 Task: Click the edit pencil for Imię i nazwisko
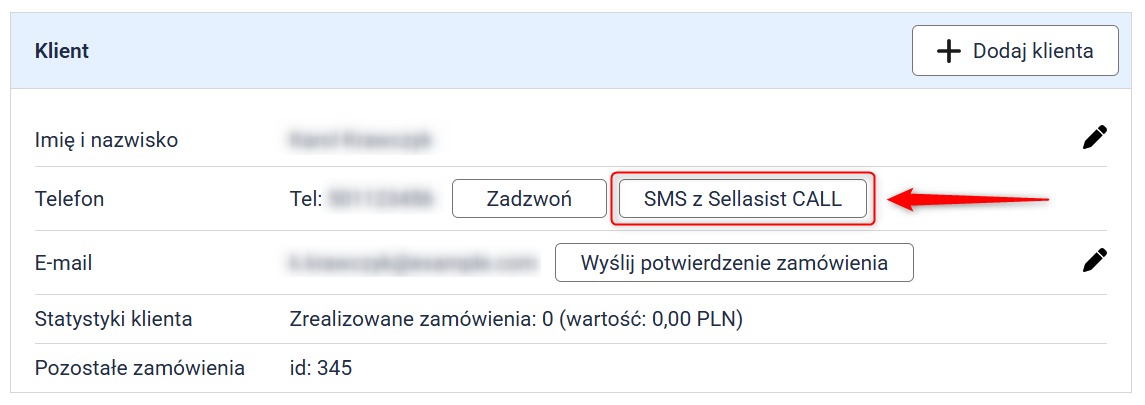tap(1095, 138)
